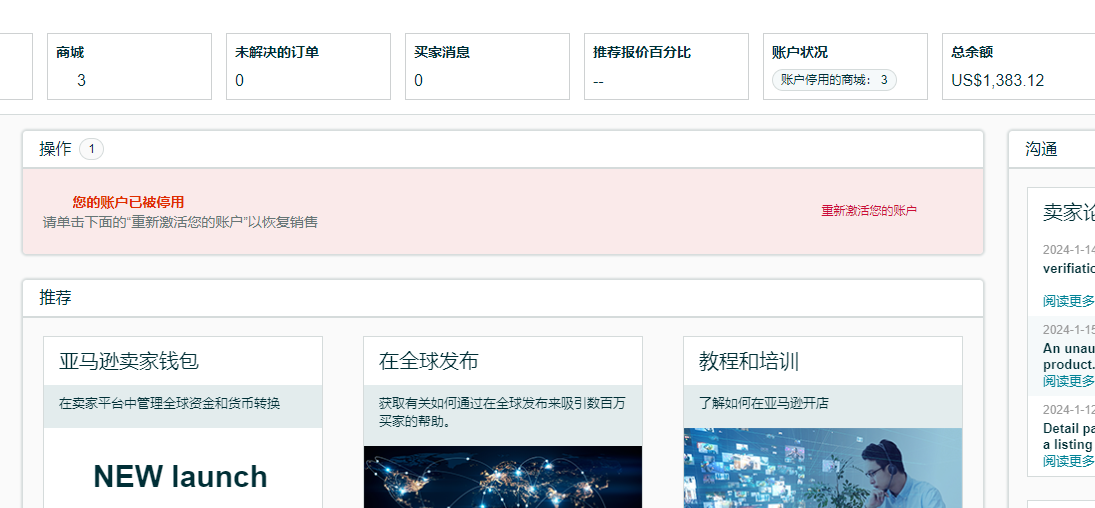Click the world map thumbnail in 在全球发布

click(503, 477)
